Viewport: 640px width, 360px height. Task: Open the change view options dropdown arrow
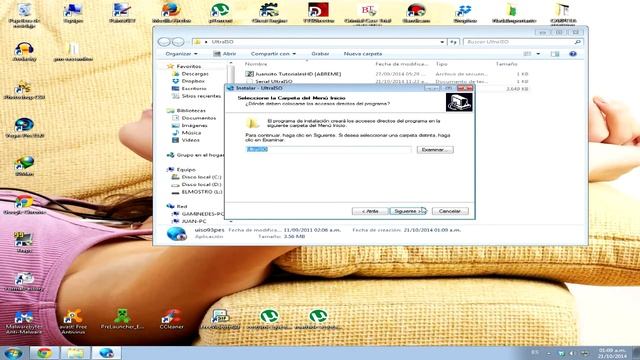tap(538, 54)
